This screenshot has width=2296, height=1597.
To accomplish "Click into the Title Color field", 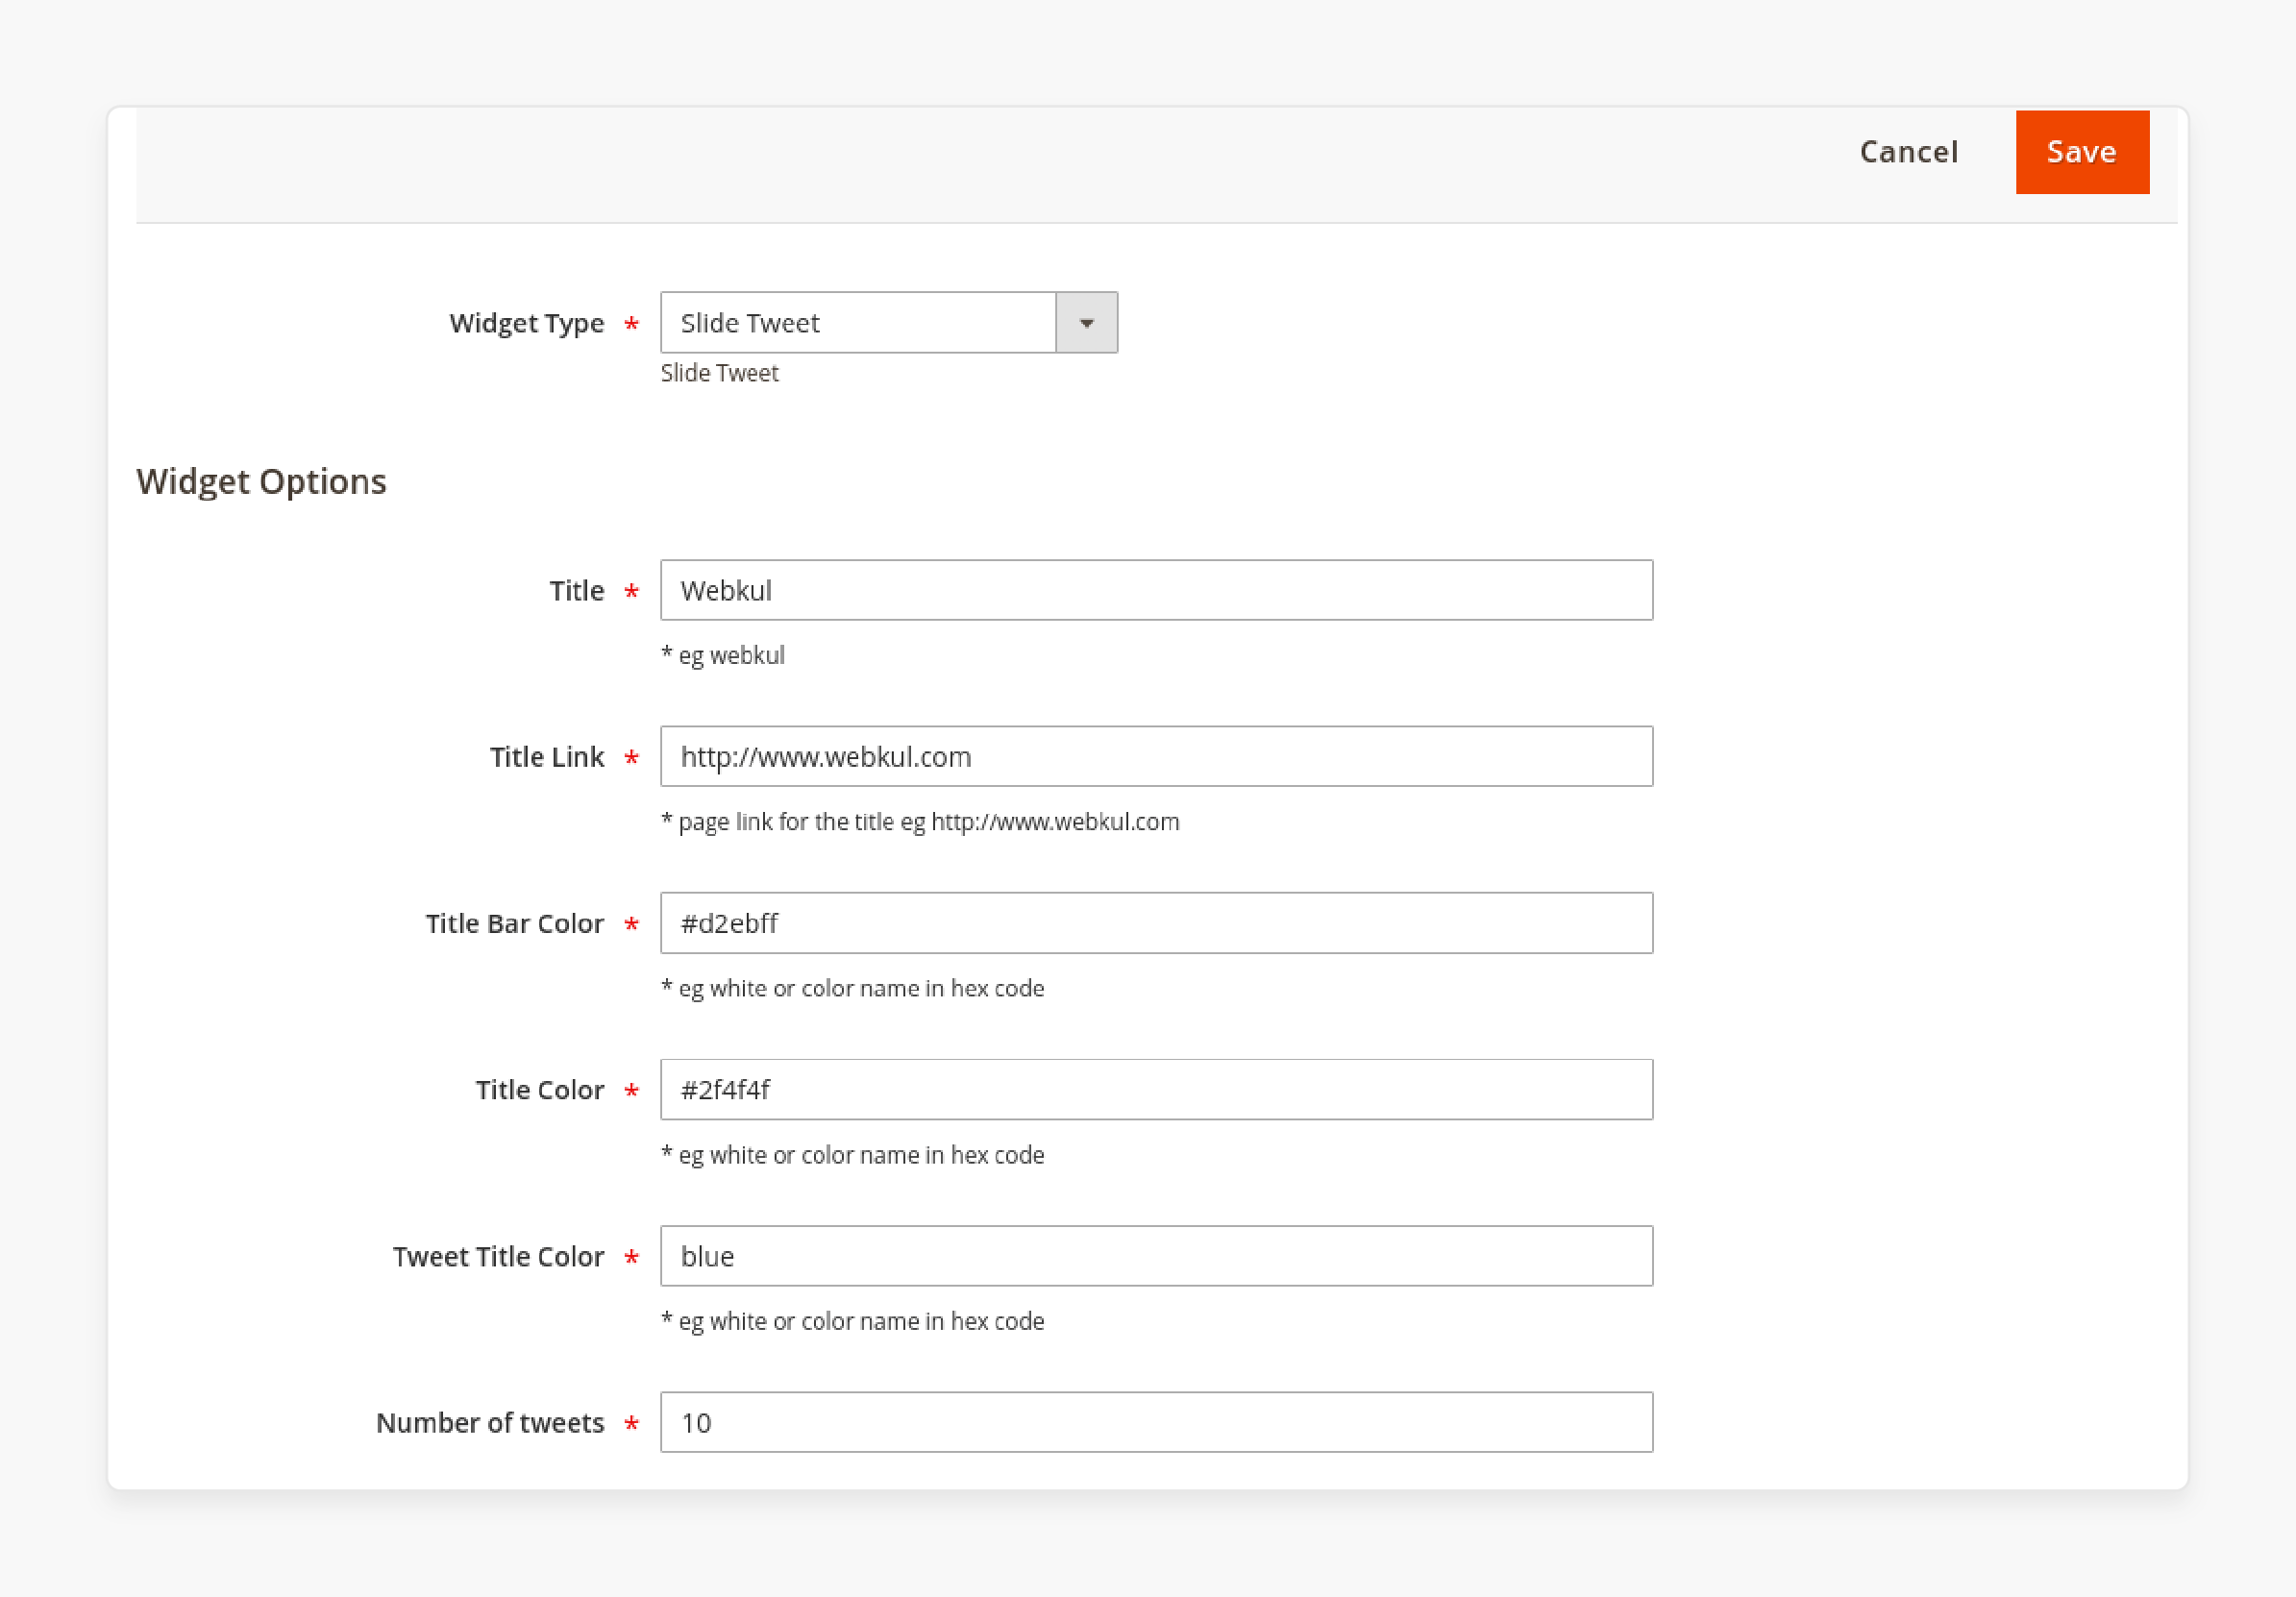I will click(x=1156, y=1090).
